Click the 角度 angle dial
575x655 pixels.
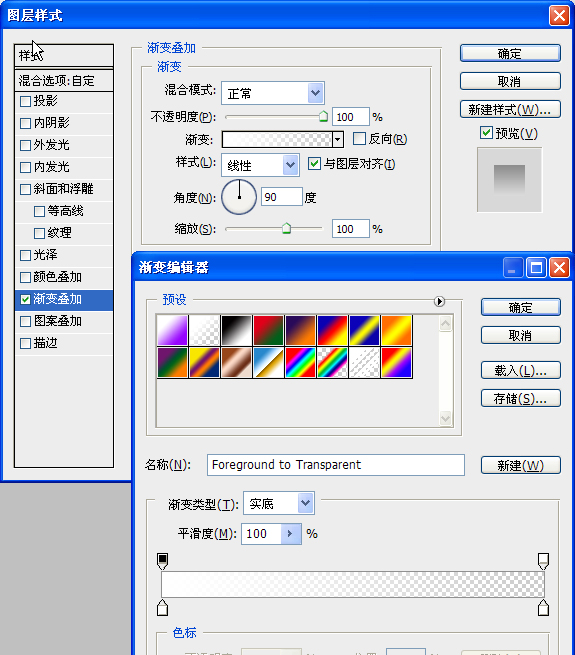[239, 197]
